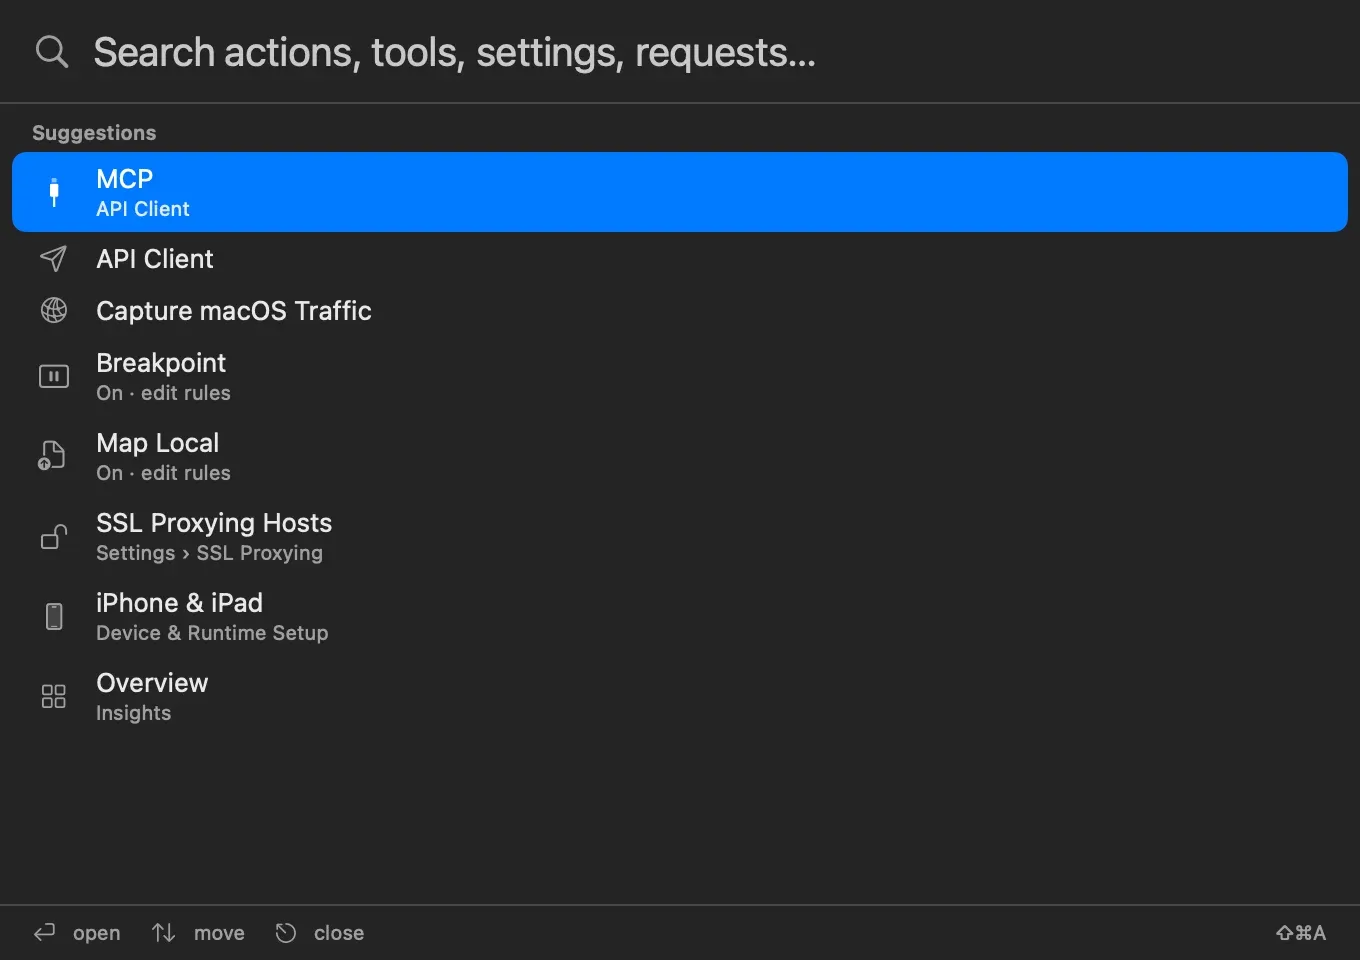Click the return-key open icon
The height and width of the screenshot is (960, 1360).
pyautogui.click(x=44, y=933)
